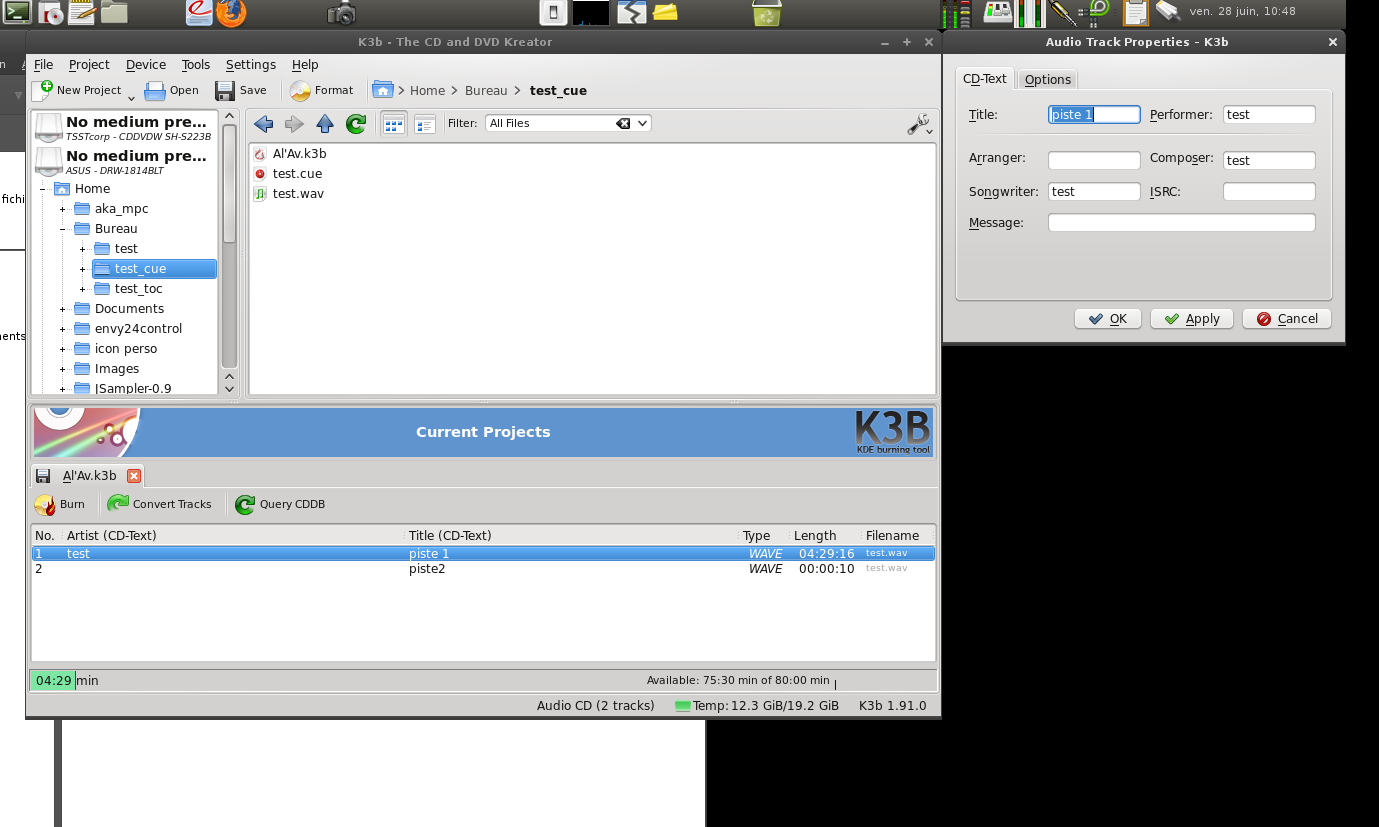Click the Query CDDB button
This screenshot has height=827, width=1379.
click(281, 505)
